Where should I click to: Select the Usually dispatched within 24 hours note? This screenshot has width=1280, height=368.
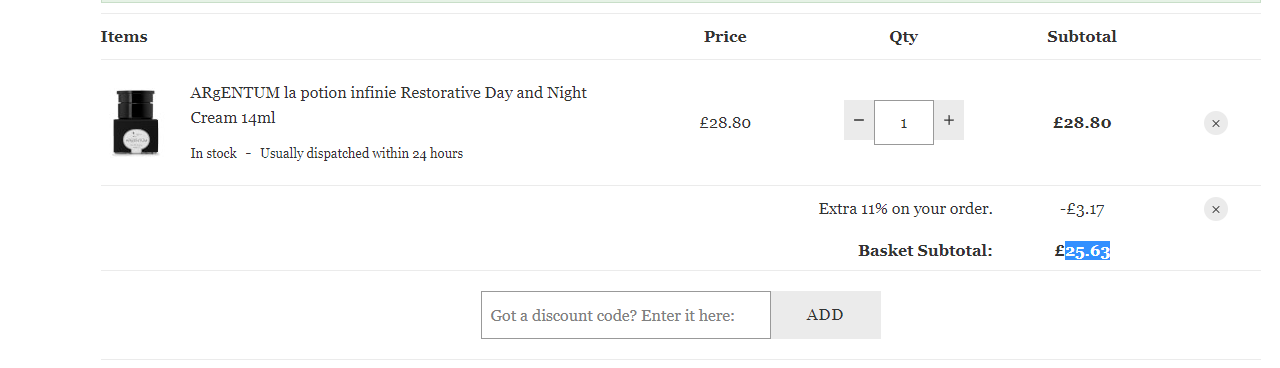pos(361,153)
